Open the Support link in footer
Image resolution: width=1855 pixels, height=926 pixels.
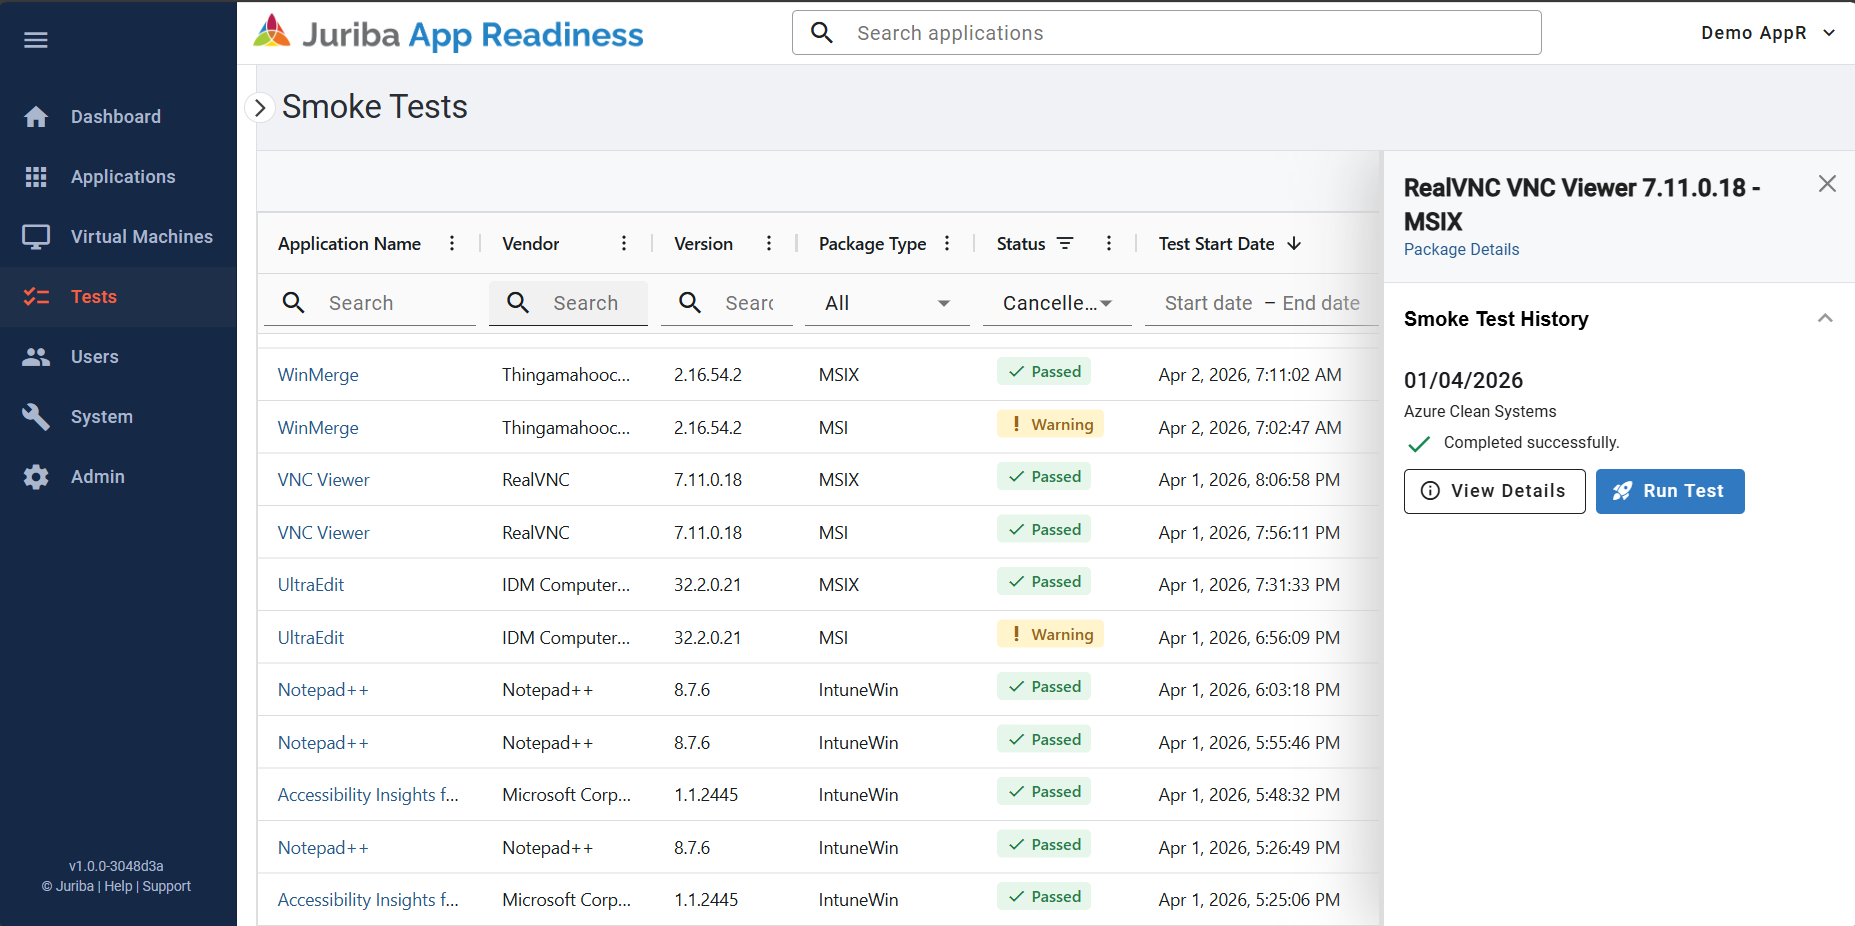pyautogui.click(x=166, y=886)
